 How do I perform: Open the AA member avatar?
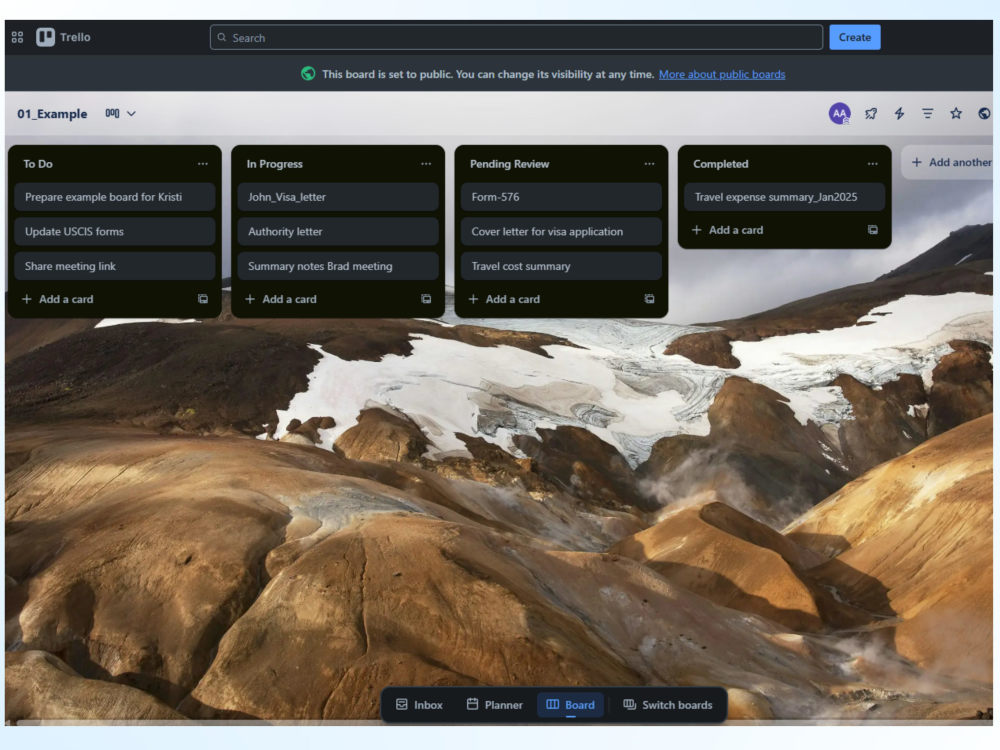click(x=839, y=114)
